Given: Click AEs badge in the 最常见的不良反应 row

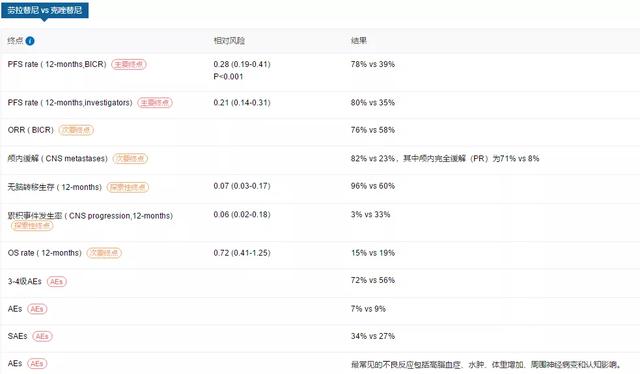Looking at the screenshot, I should [37, 364].
